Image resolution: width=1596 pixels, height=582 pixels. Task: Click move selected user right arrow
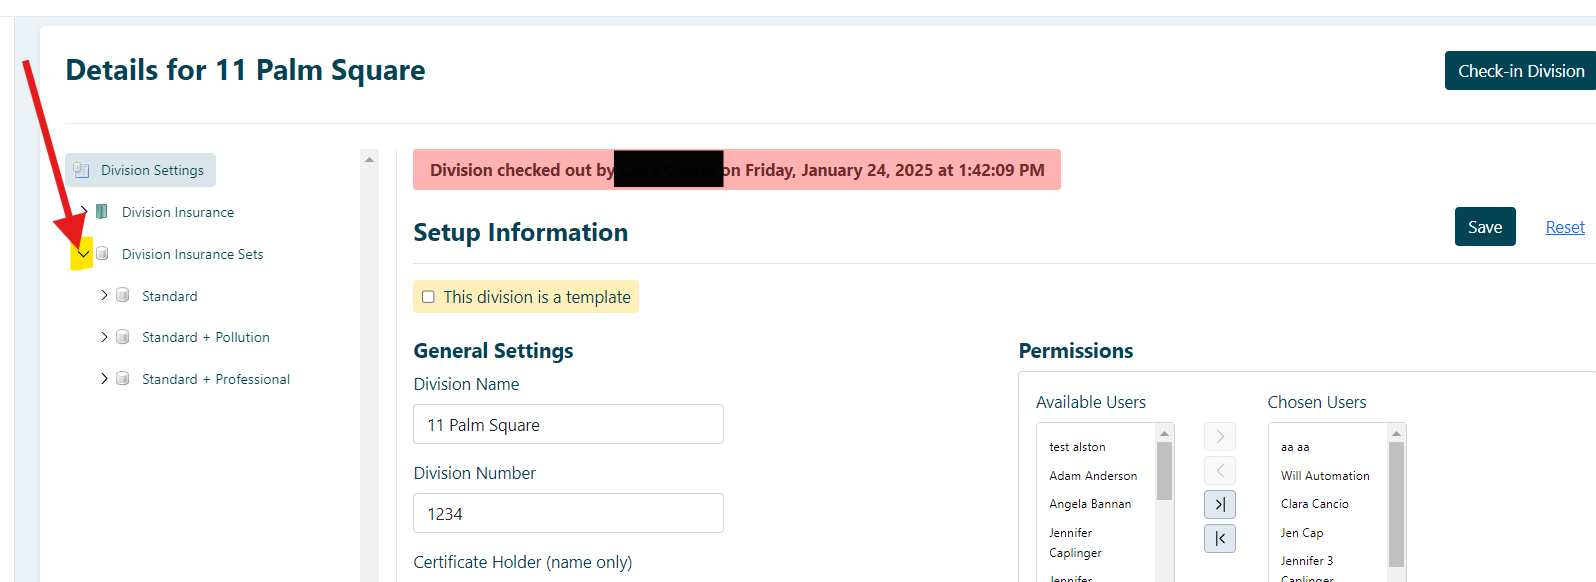[x=1220, y=437]
